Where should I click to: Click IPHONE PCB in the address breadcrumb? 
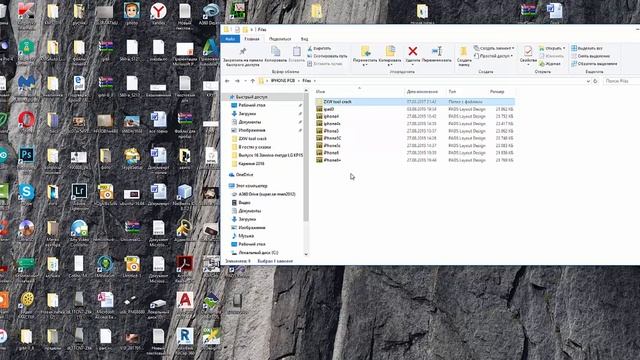pos(282,81)
